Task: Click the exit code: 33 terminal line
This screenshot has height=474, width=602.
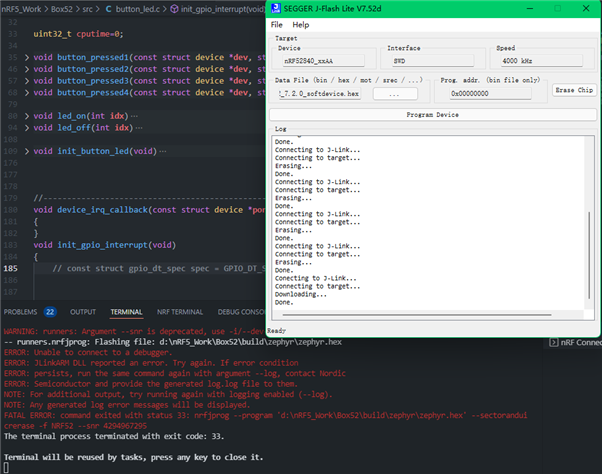Action: (114, 436)
